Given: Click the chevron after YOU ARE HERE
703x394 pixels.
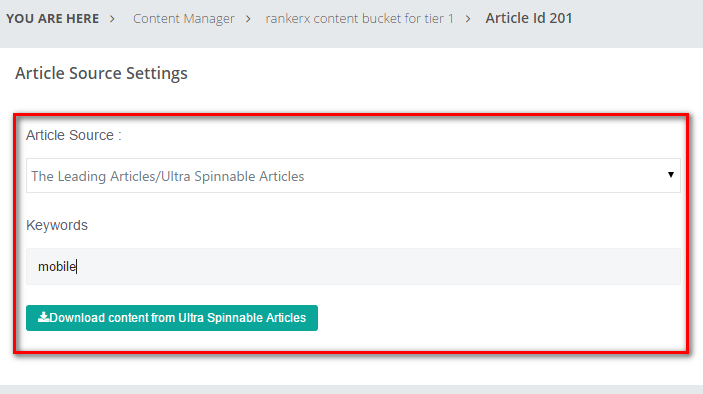Looking at the screenshot, I should (x=113, y=19).
